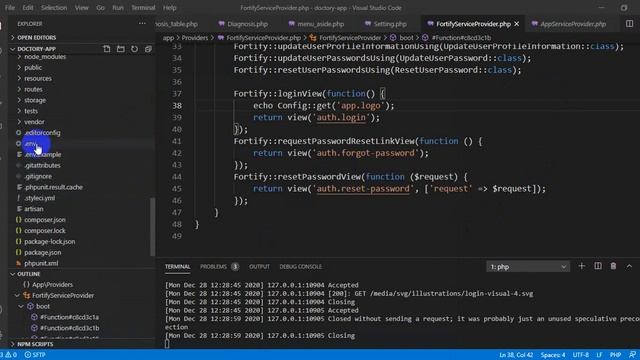Screen dimensions: 640x360
Task: Switch to Diagnosis.php tab
Action: click(x=244, y=24)
